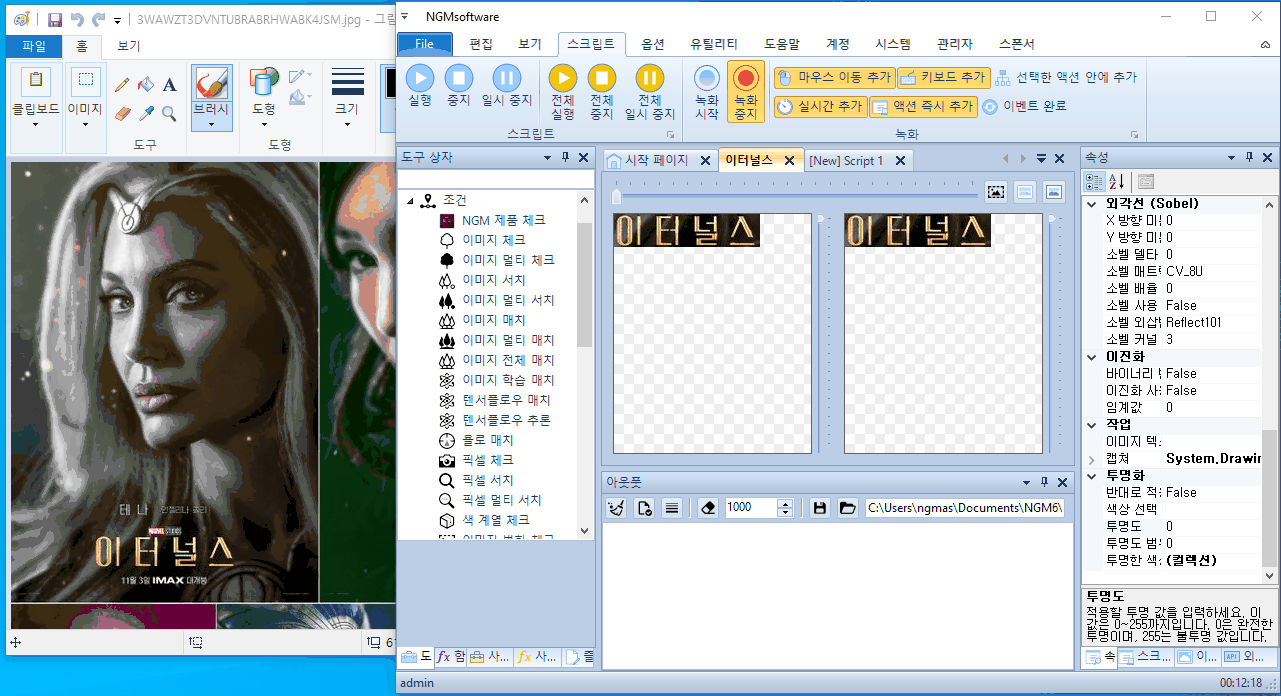
Task: Select the Fill bucket tool in Paint
Action: click(146, 85)
